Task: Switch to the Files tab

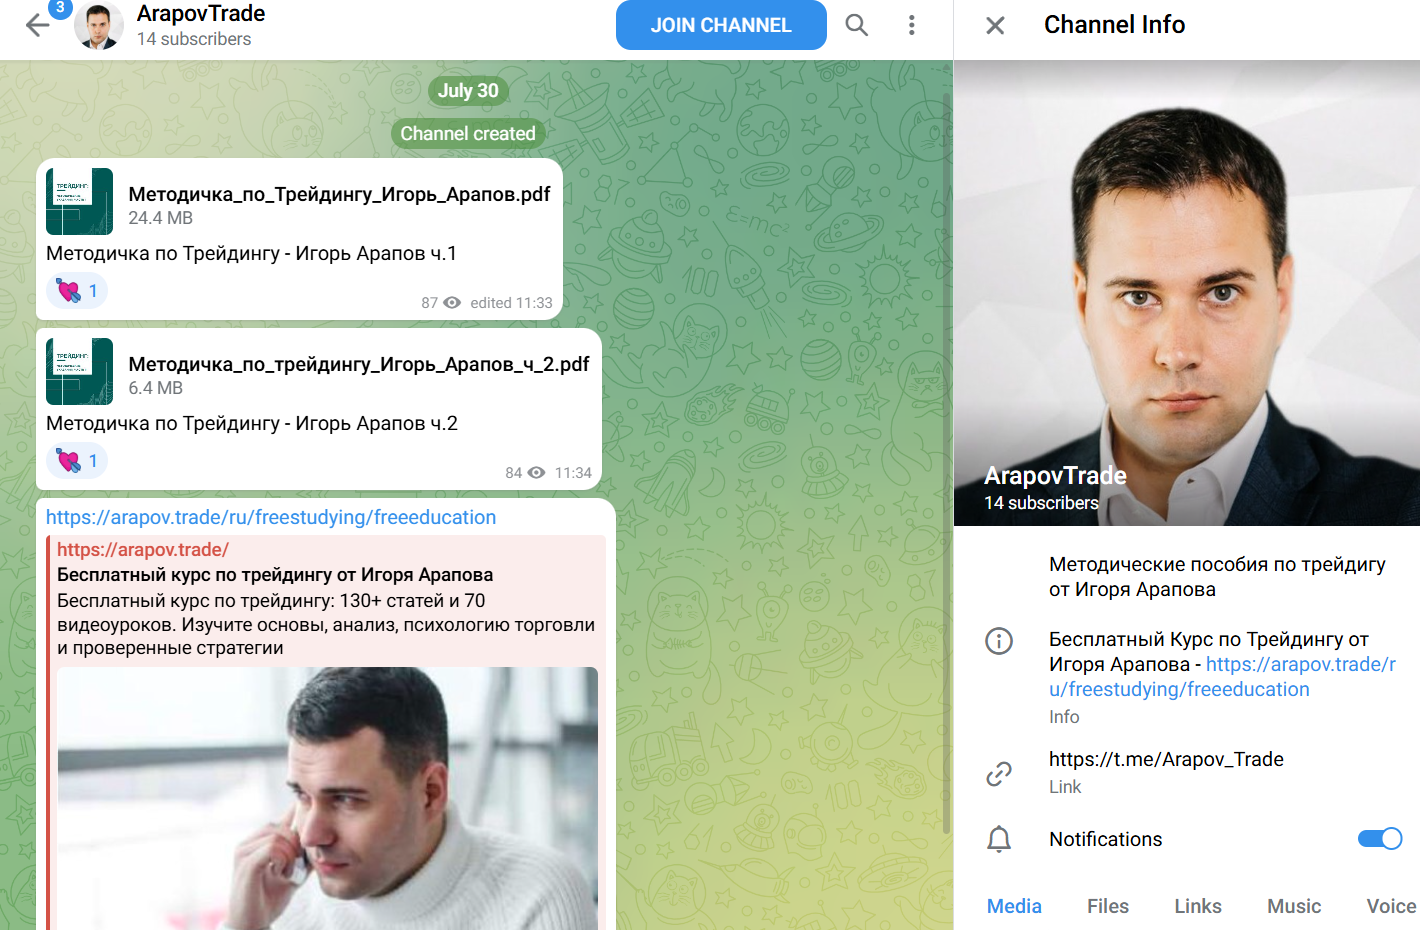Action: pyautogui.click(x=1107, y=906)
